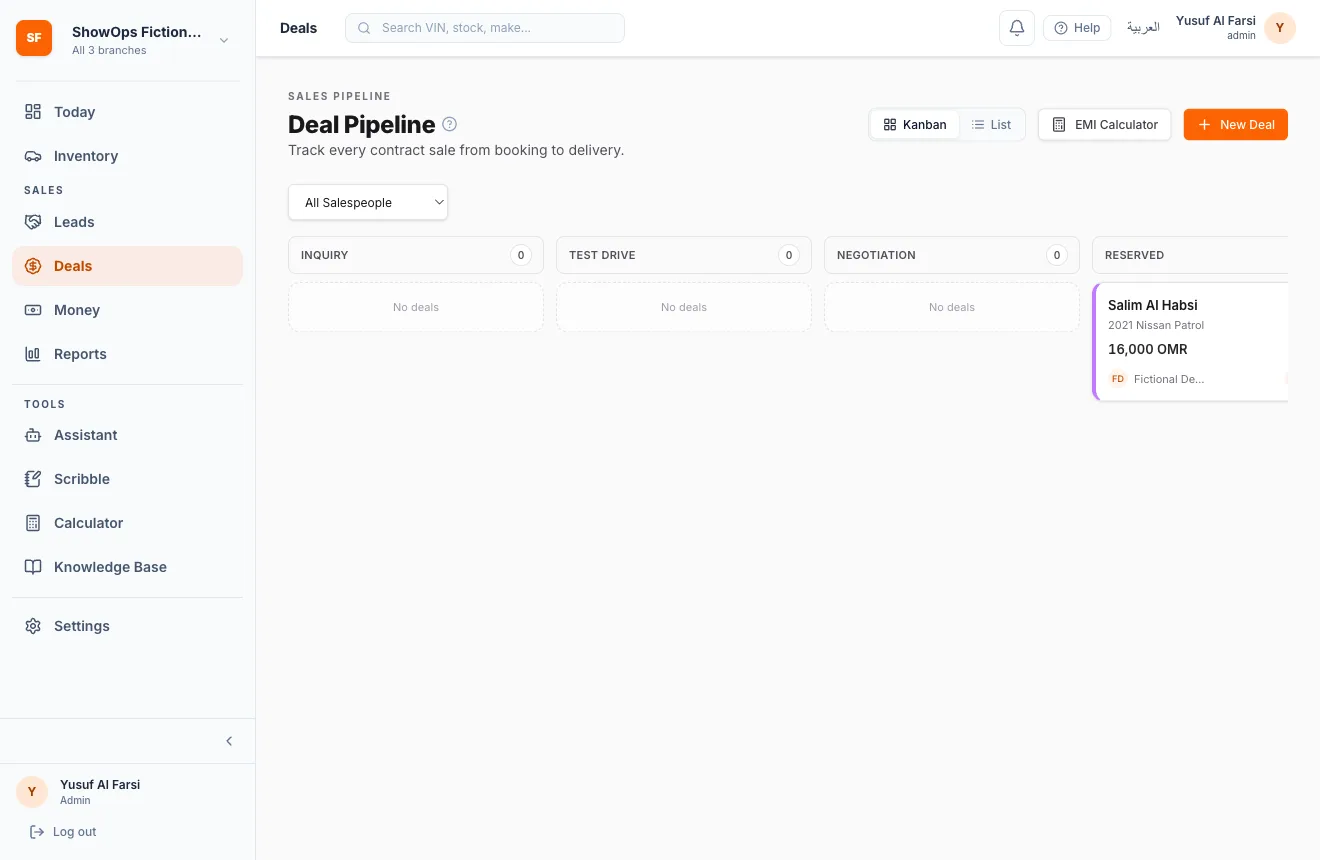This screenshot has height=860, width=1320.
Task: Click the Y avatar in the top bar
Action: (1280, 28)
